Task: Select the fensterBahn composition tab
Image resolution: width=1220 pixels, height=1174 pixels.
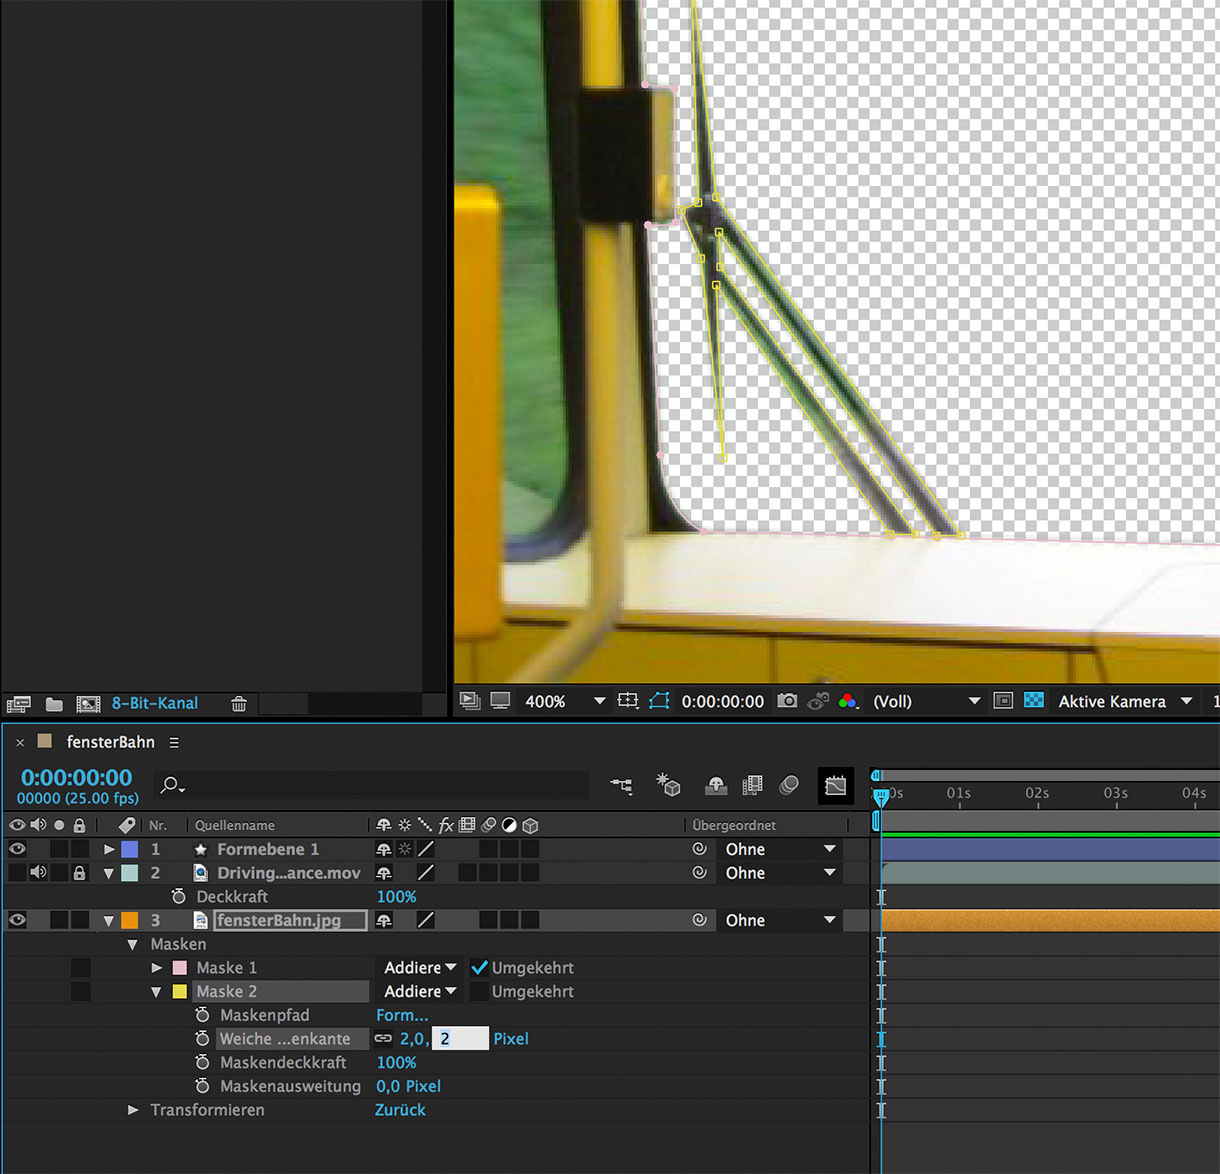Action: coord(110,742)
